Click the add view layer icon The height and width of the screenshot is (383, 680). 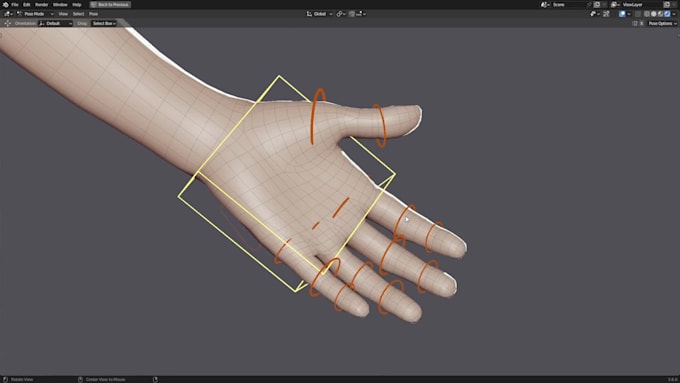coord(667,4)
